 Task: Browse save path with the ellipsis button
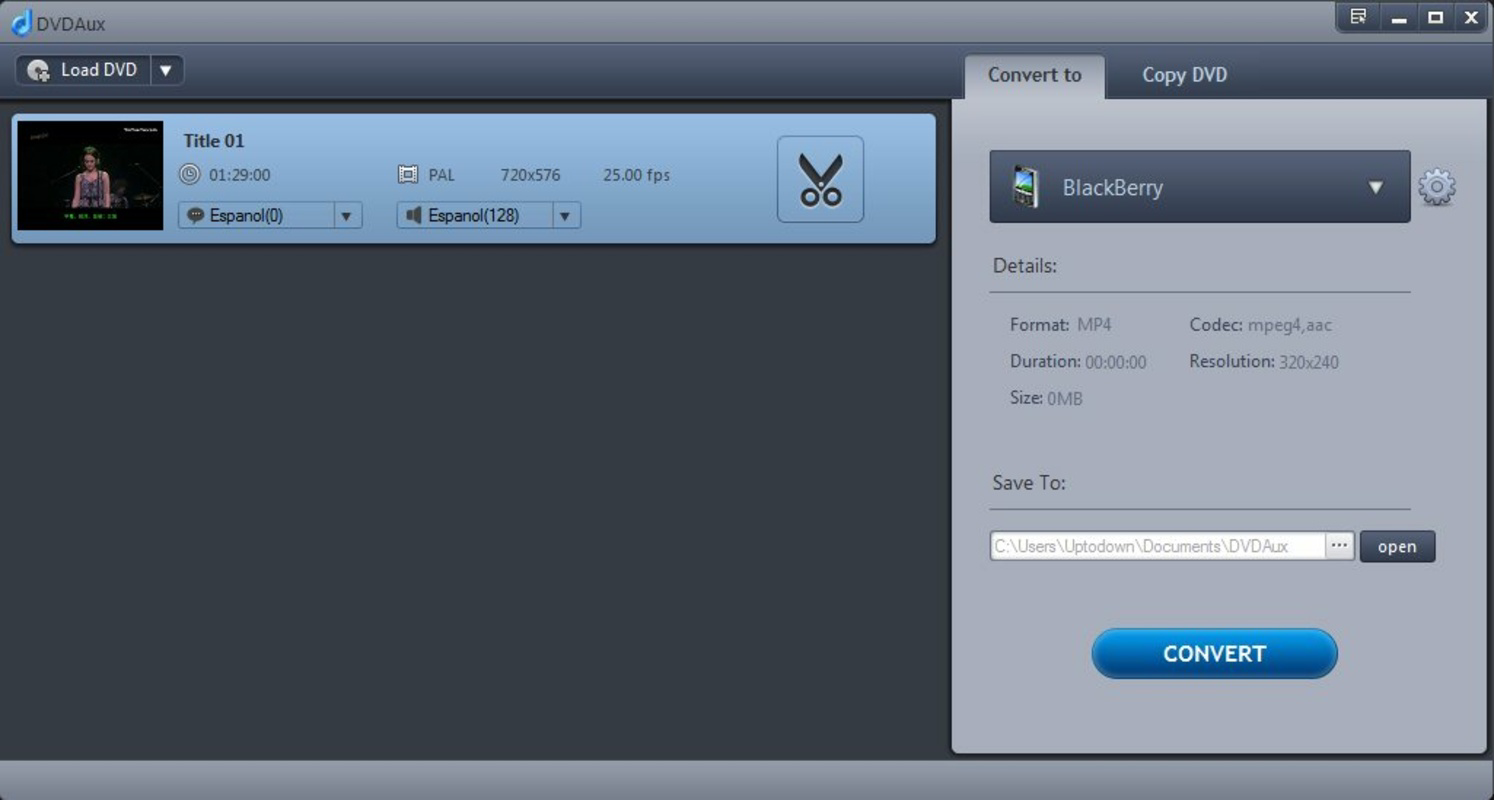(x=1340, y=546)
